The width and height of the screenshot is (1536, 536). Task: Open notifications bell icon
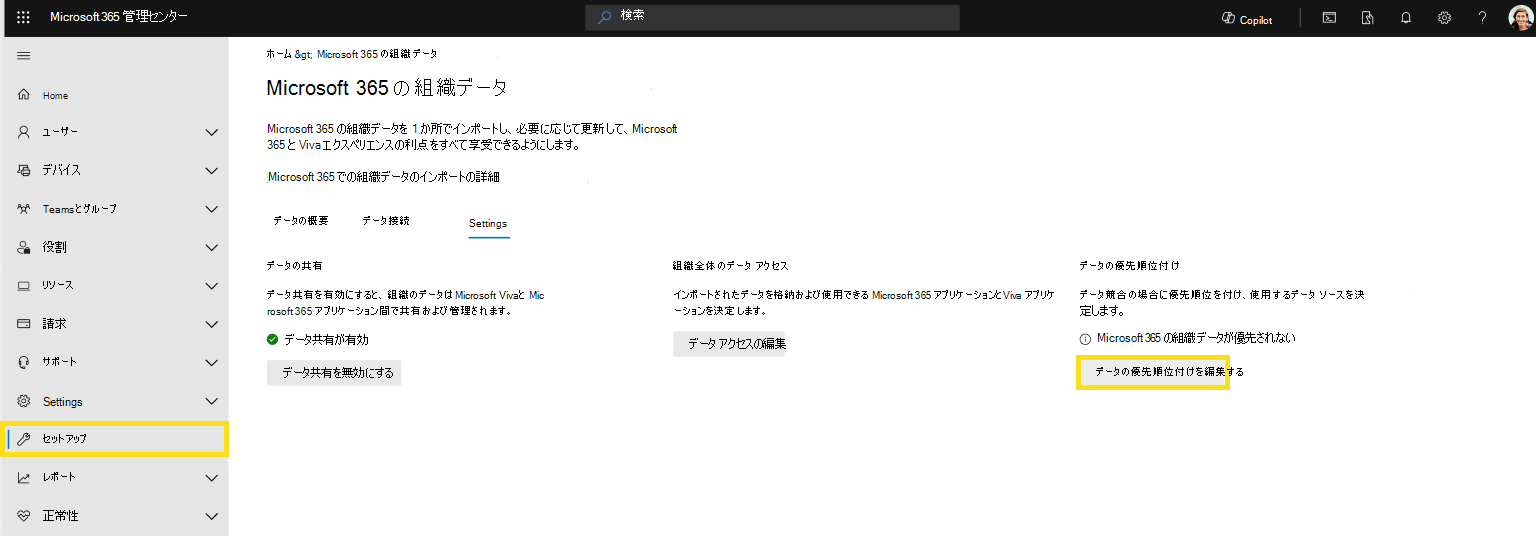tap(1406, 18)
